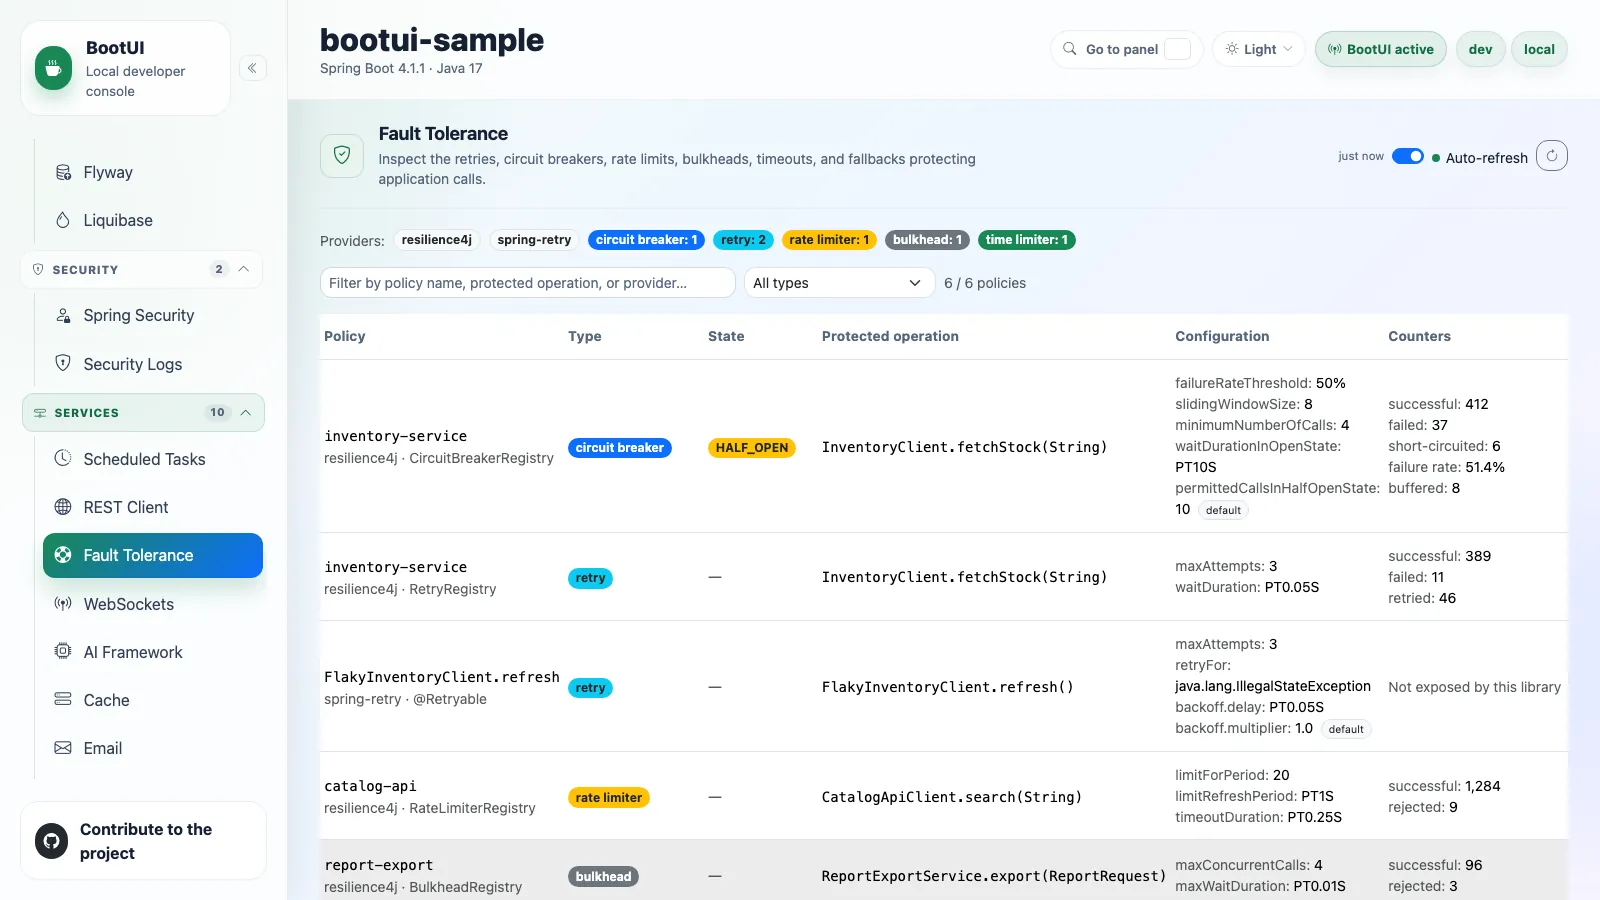Click the local profile badge
The width and height of the screenshot is (1600, 900).
pos(1539,49)
